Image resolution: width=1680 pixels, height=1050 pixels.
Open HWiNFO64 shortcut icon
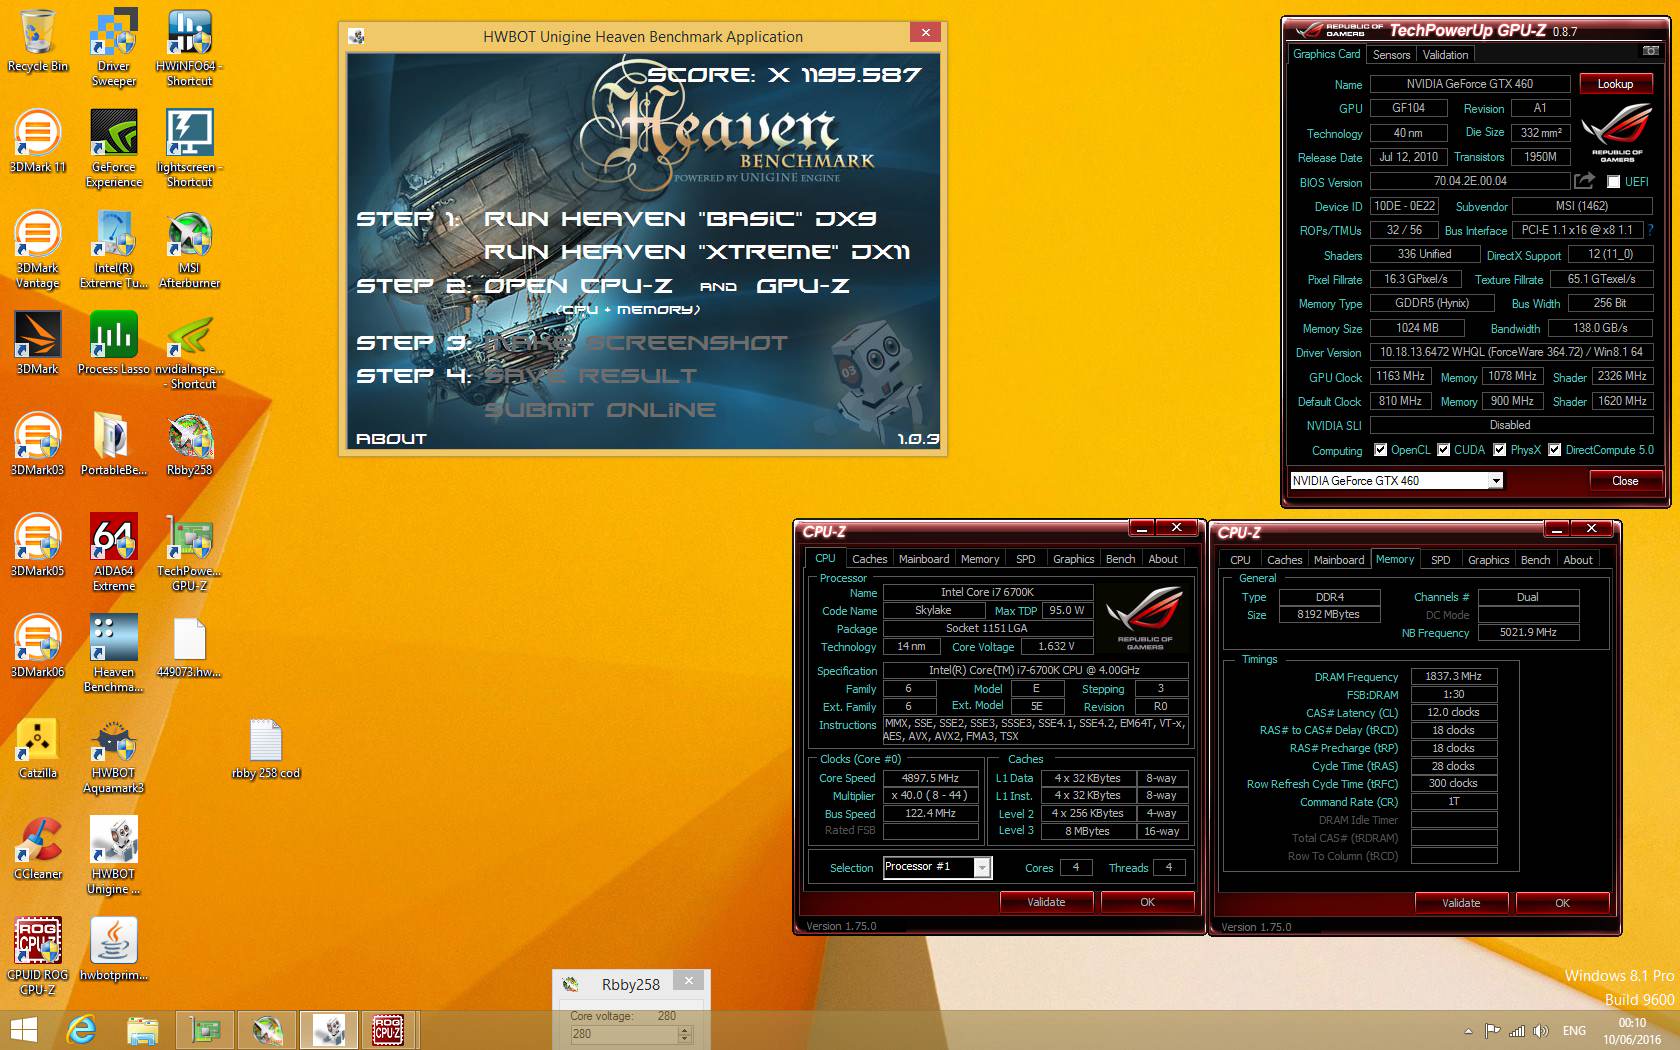189,48
